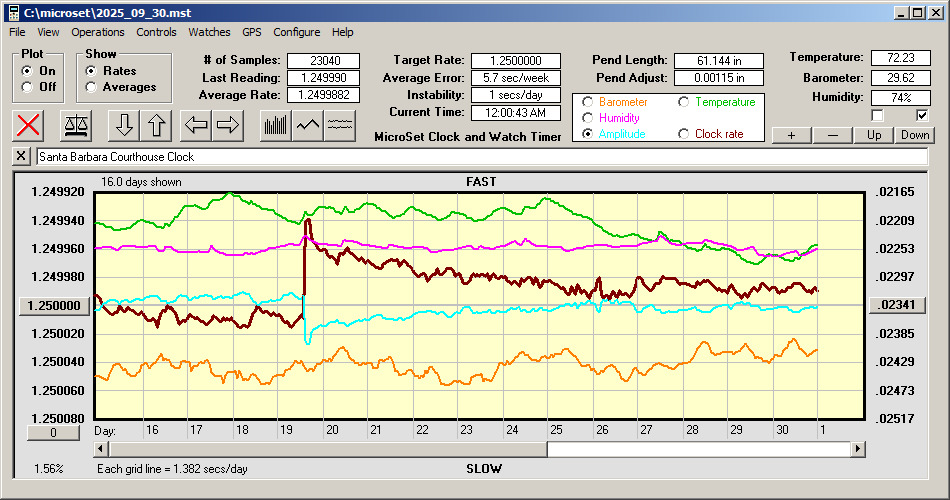Select the Clock rate trace option
The image size is (950, 500).
(685, 134)
